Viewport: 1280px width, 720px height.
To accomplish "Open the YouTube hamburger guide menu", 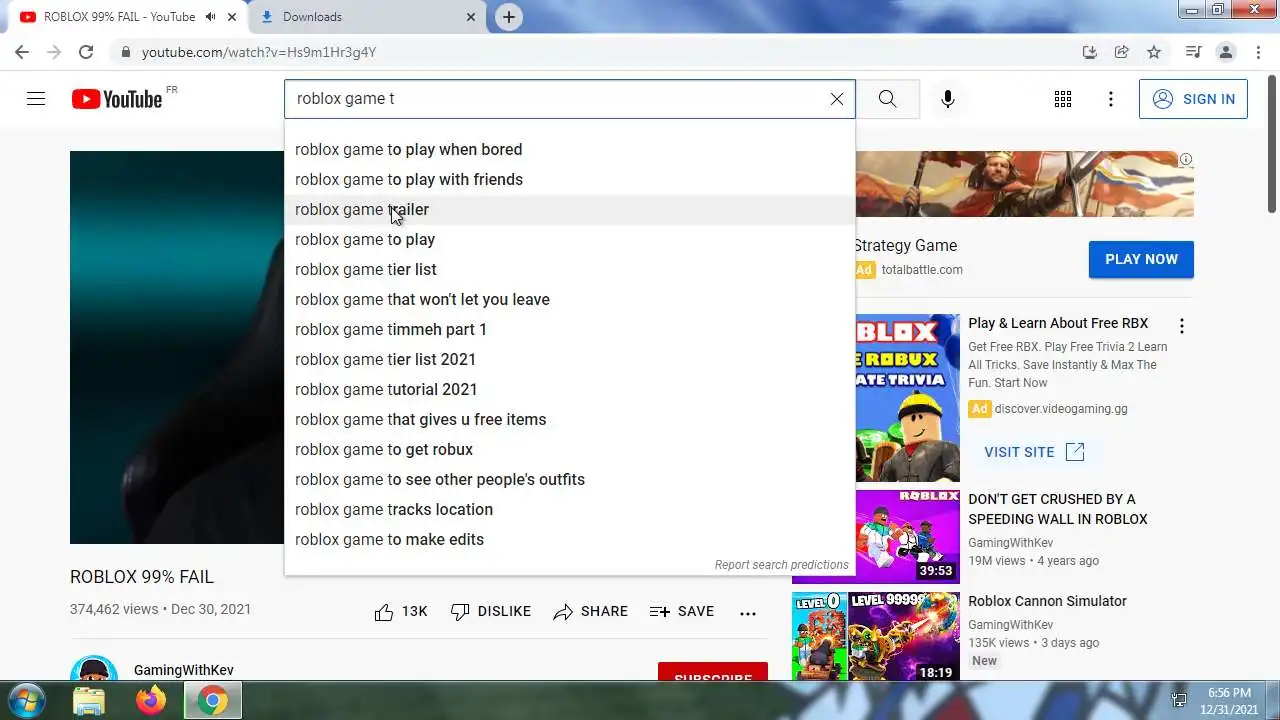I will click(36, 99).
